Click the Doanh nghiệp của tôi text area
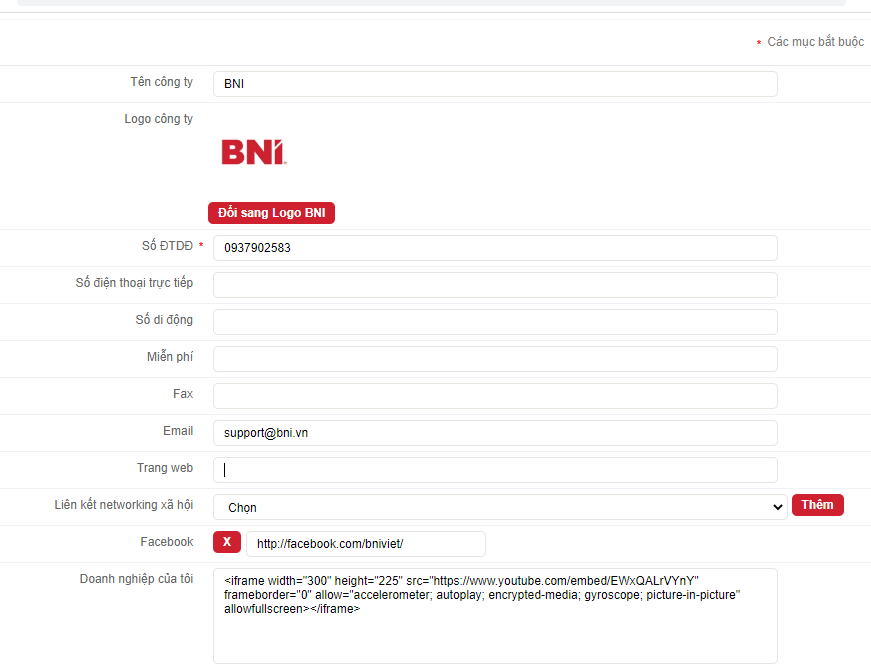Image resolution: width=871 pixels, height=669 pixels. point(495,616)
